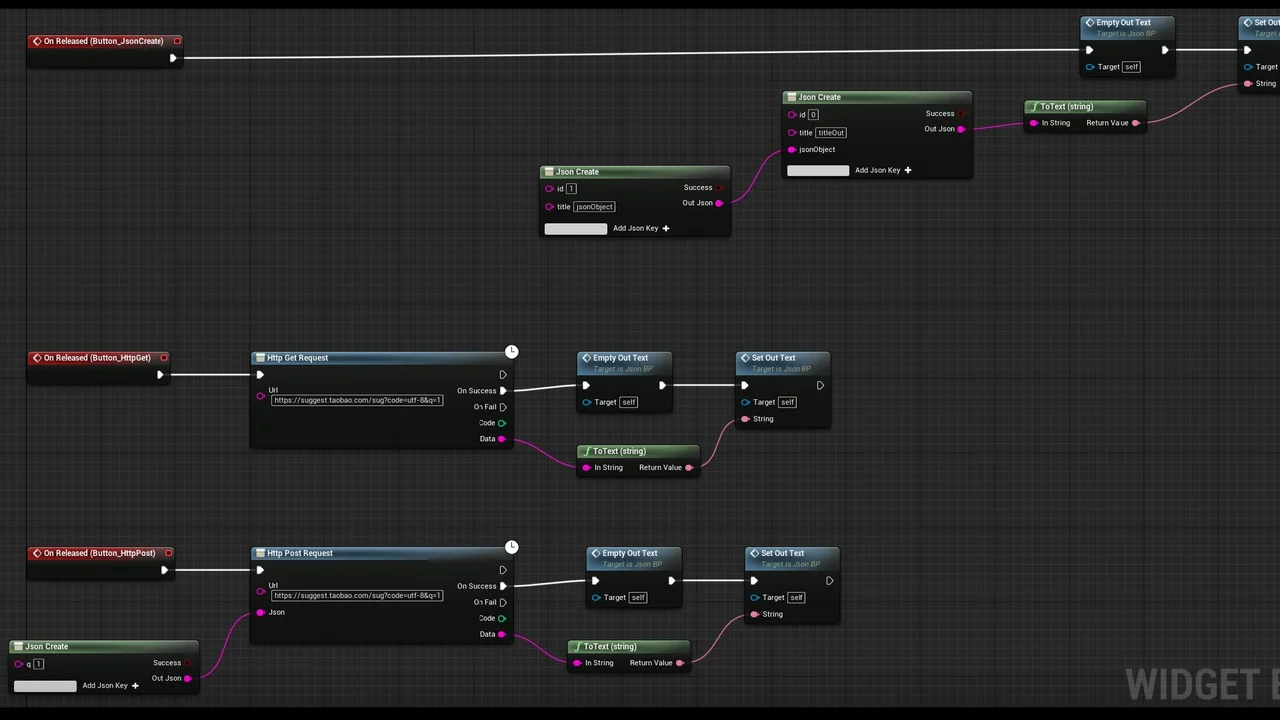The height and width of the screenshot is (720, 1280).
Task: Click the latent clock icon on Http Get Request
Action: (x=511, y=352)
